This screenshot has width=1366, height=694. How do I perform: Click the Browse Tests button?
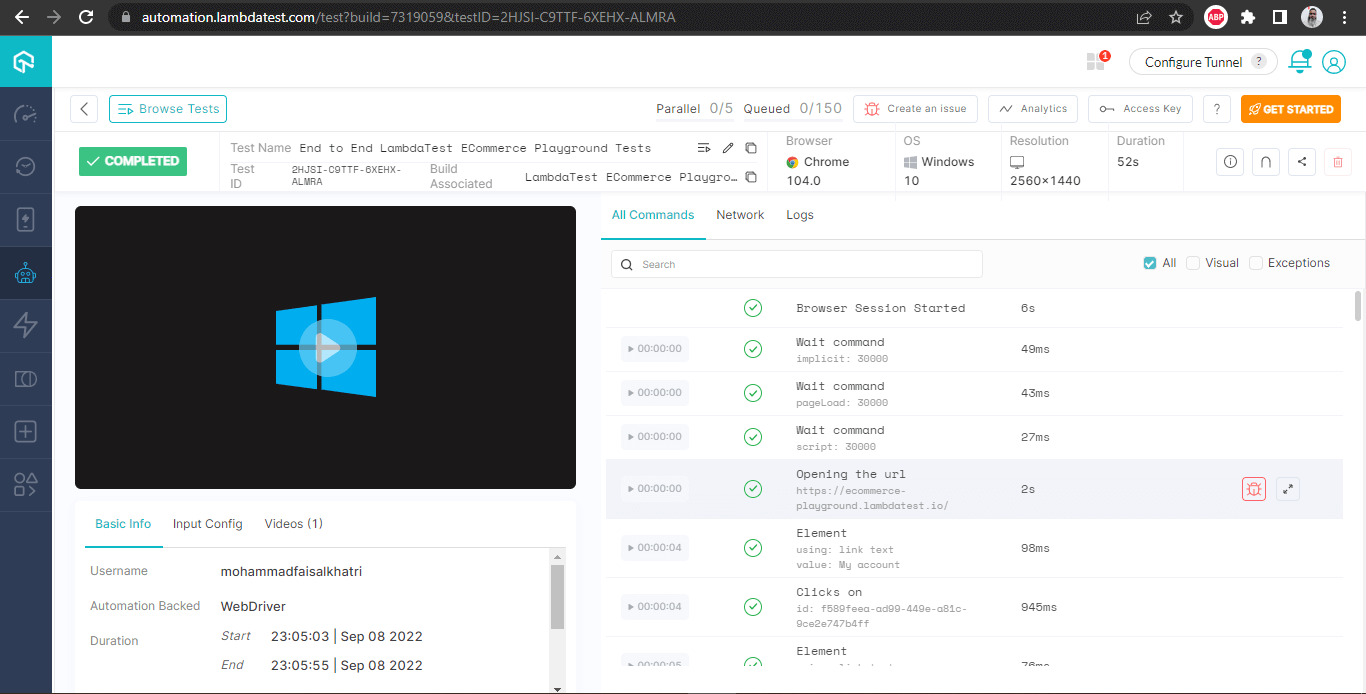click(167, 108)
